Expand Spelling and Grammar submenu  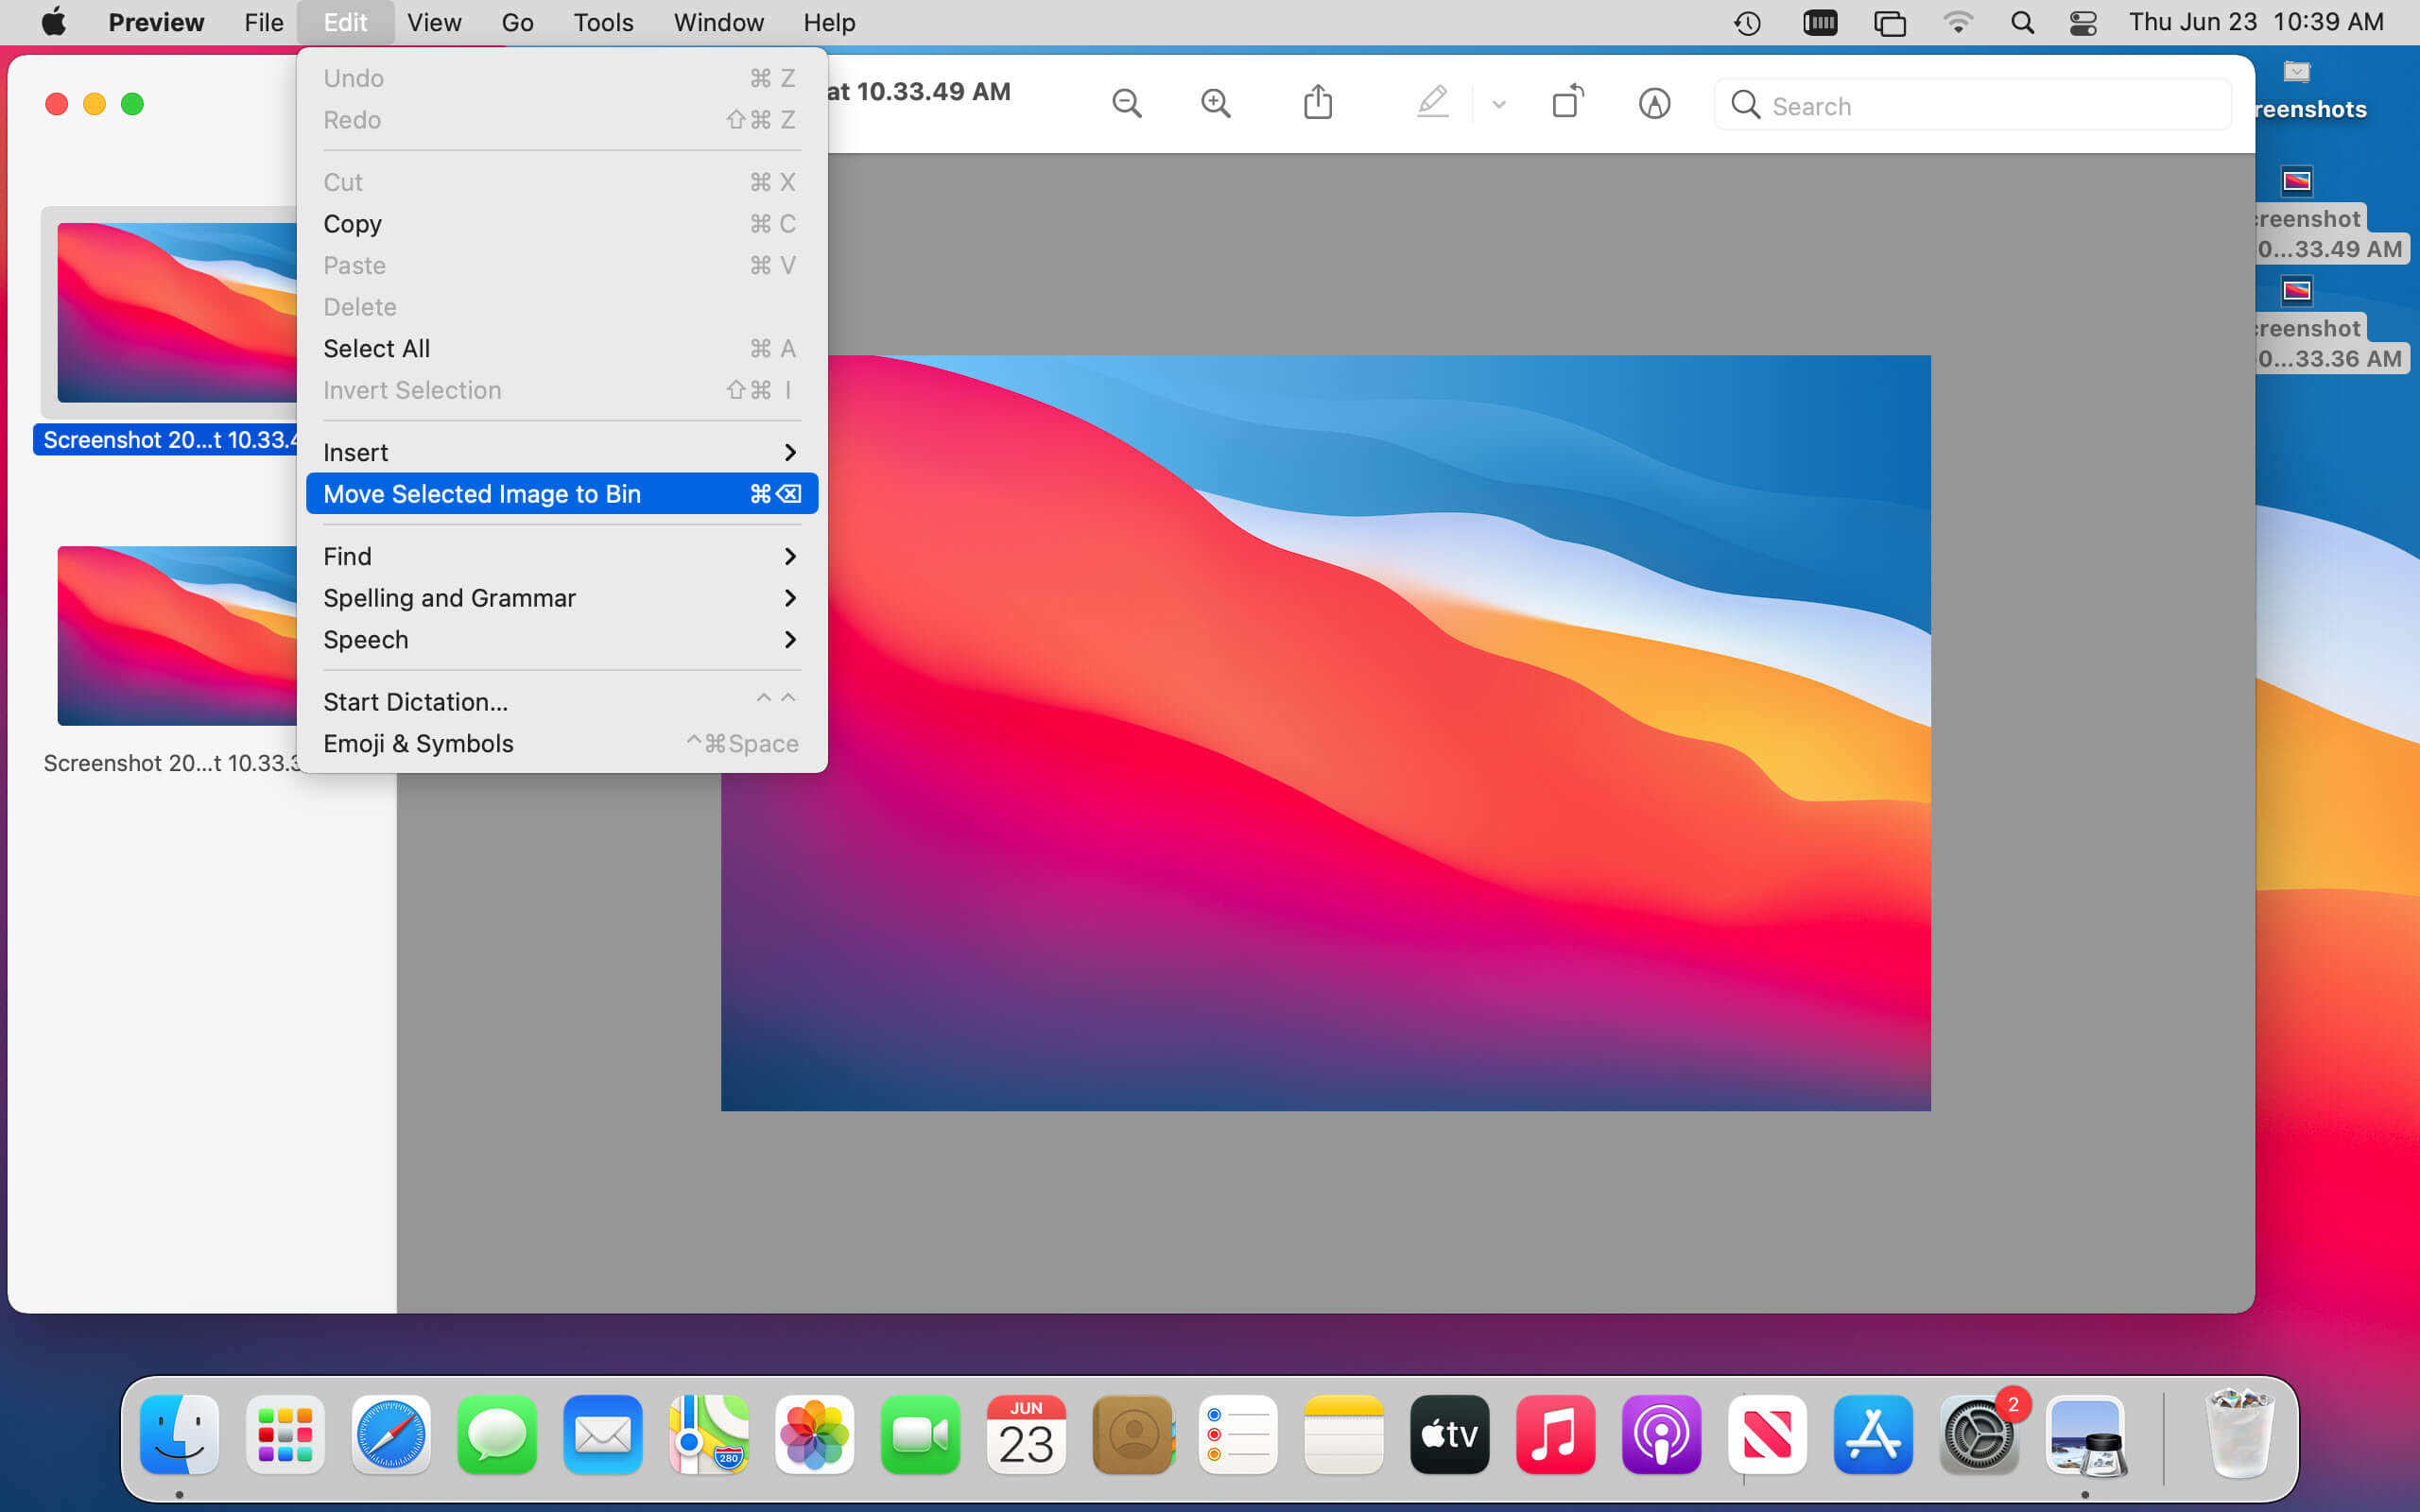(x=562, y=598)
